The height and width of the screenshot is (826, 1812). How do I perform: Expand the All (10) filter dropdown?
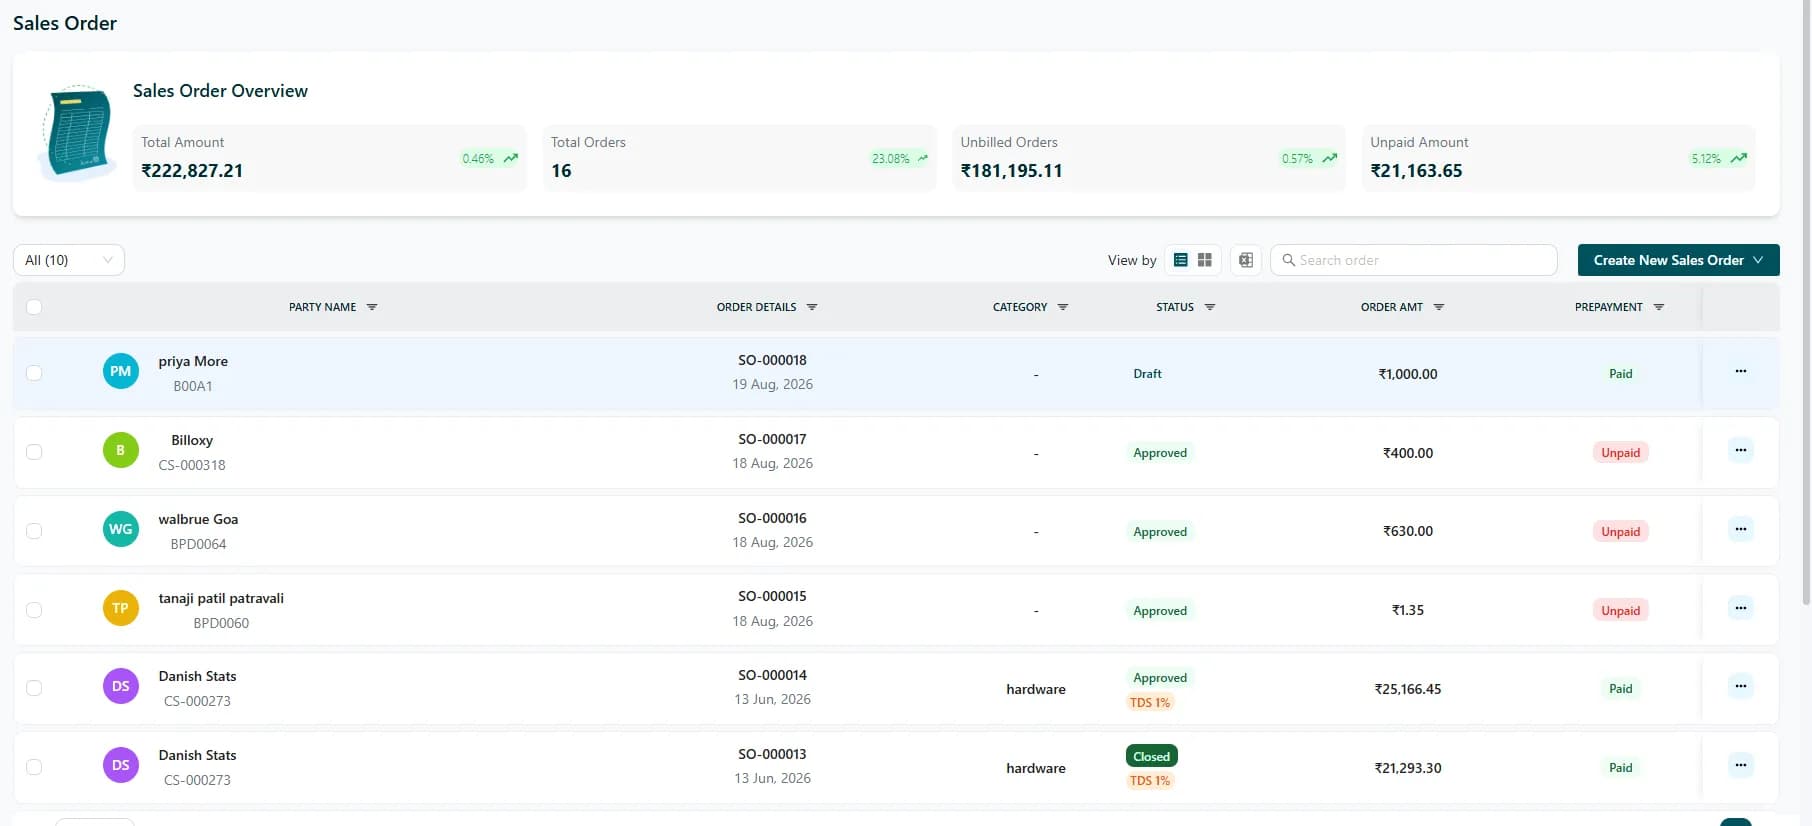(x=69, y=260)
